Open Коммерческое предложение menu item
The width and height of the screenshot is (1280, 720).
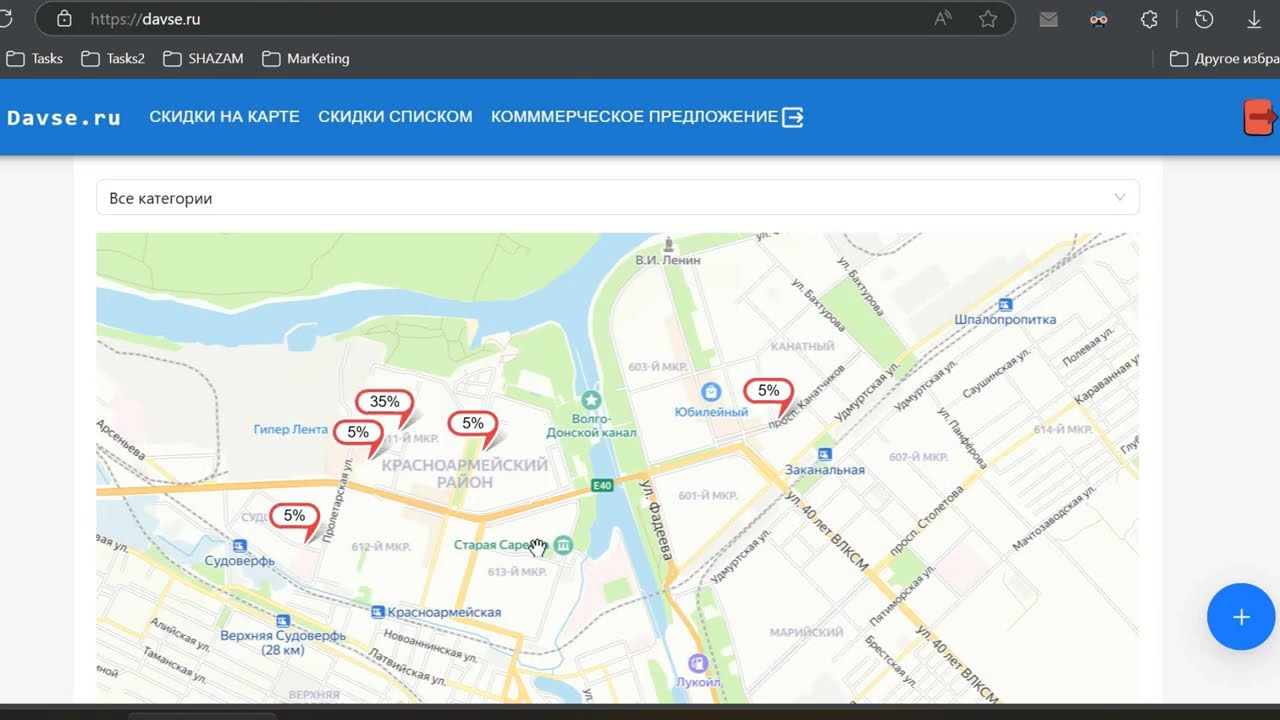(634, 117)
